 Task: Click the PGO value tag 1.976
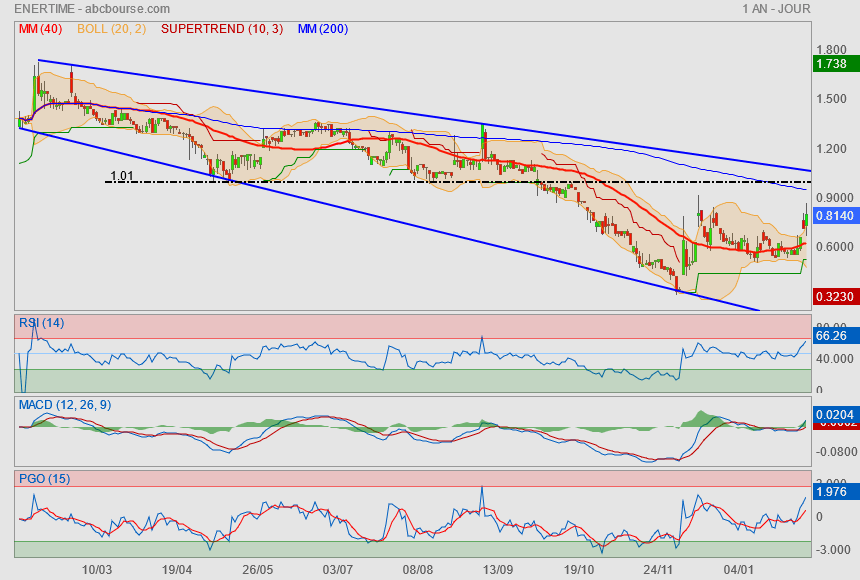[x=831, y=491]
